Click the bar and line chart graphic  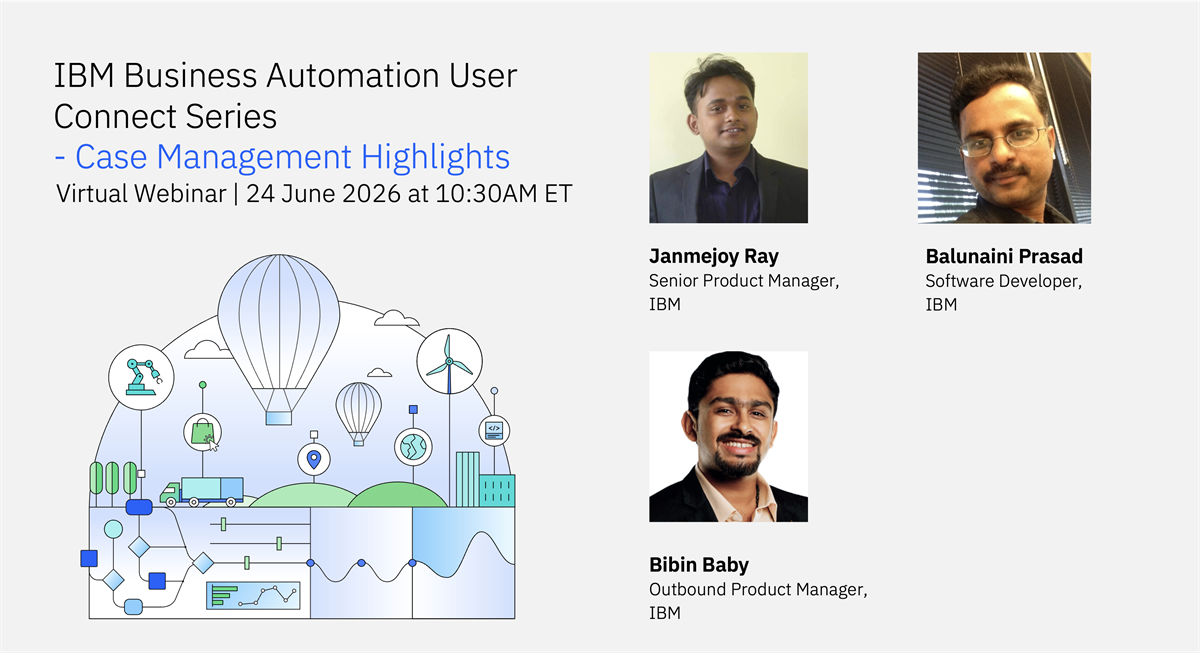[x=253, y=595]
